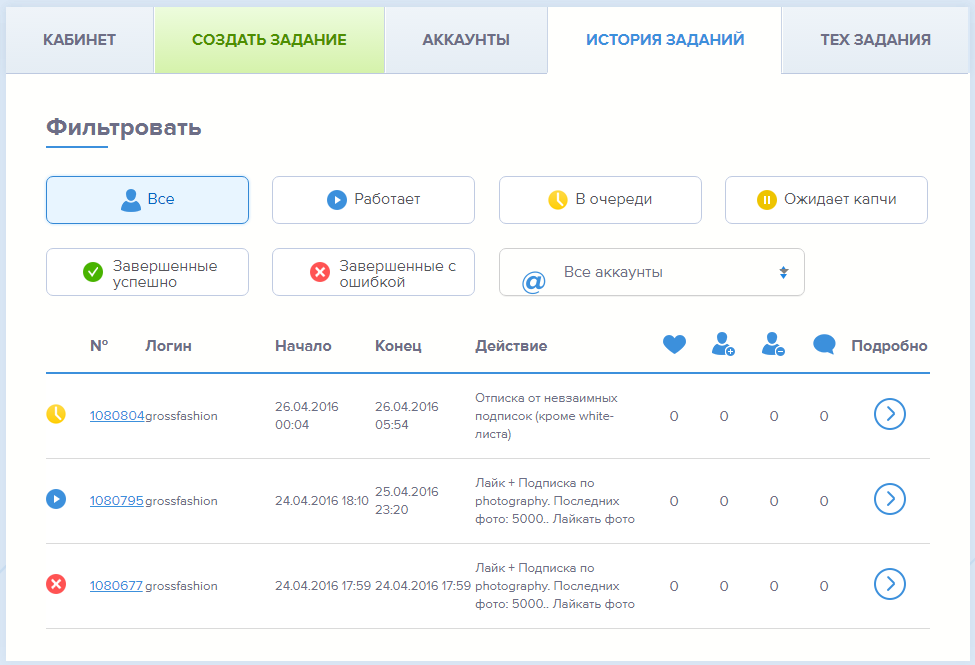The image size is (975, 665).
Task: Open the СОЗДАТЬ ЗАДАНИЕ tab
Action: [x=268, y=40]
